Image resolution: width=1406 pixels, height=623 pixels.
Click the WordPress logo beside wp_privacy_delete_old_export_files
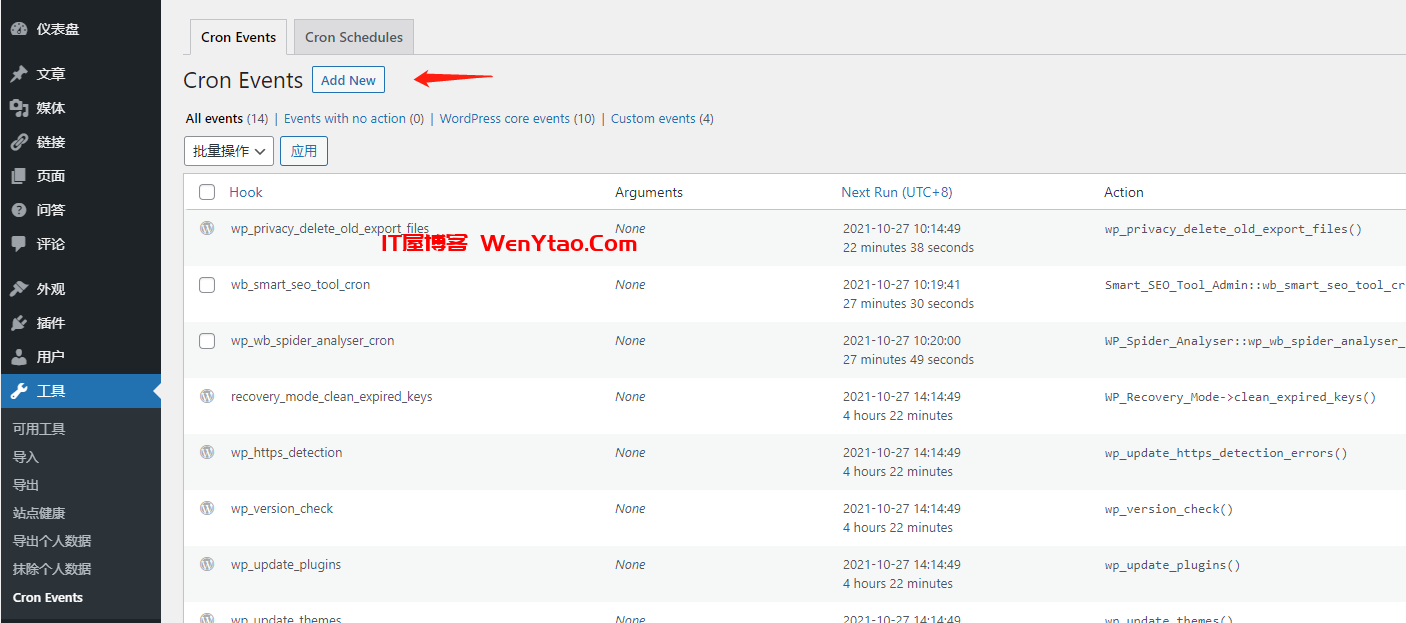(207, 228)
